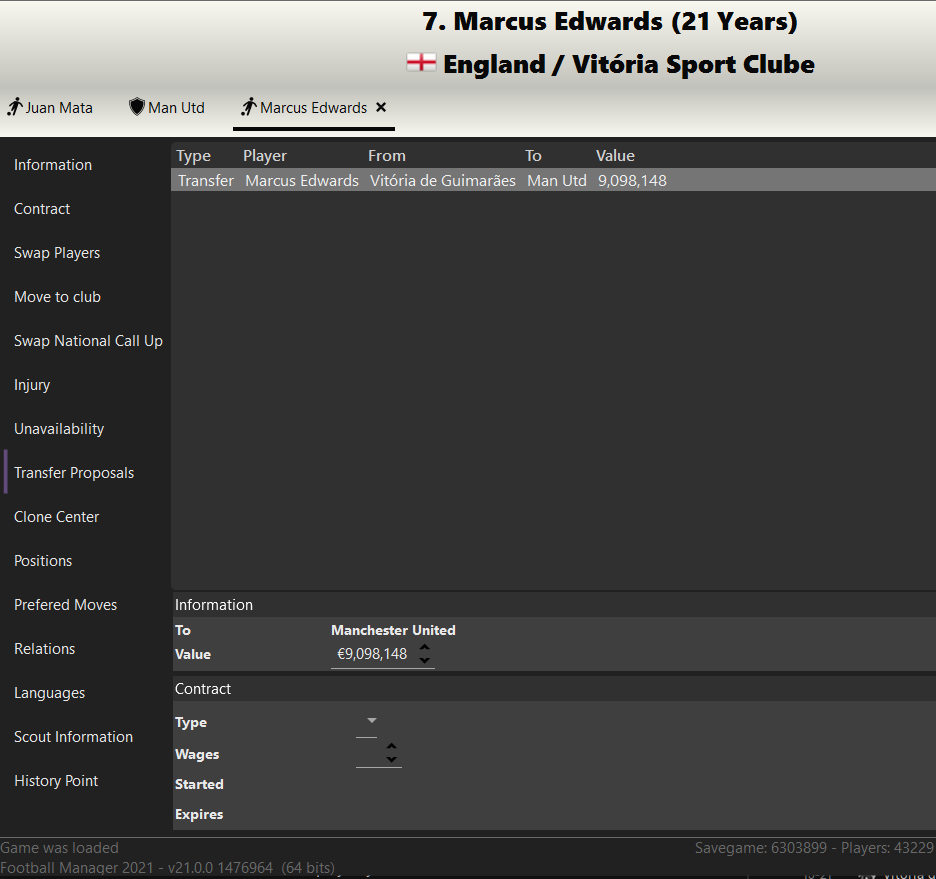Open the Clone Center
Image resolution: width=936 pixels, height=879 pixels.
pyautogui.click(x=57, y=517)
